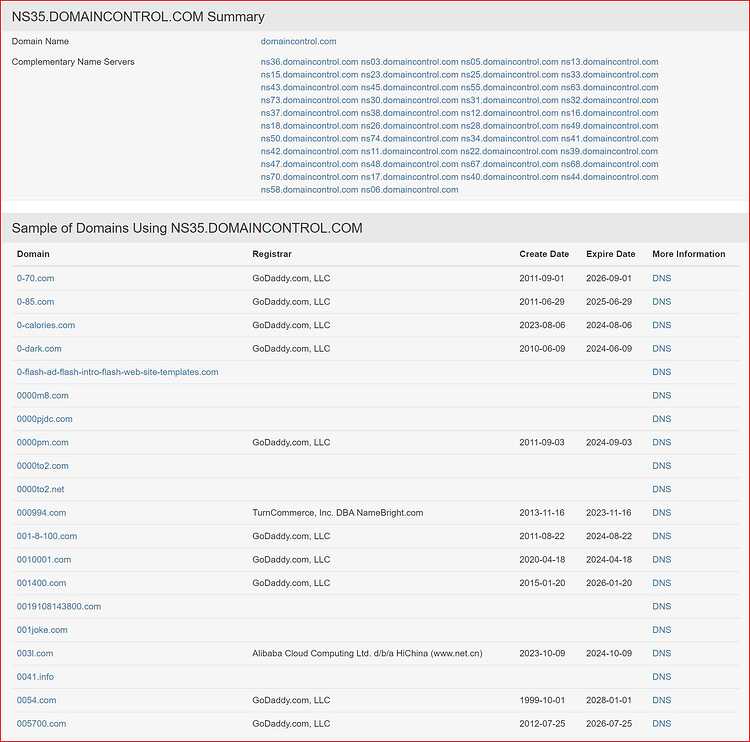Open the 003l.com domain link
The image size is (750, 742).
click(35, 653)
